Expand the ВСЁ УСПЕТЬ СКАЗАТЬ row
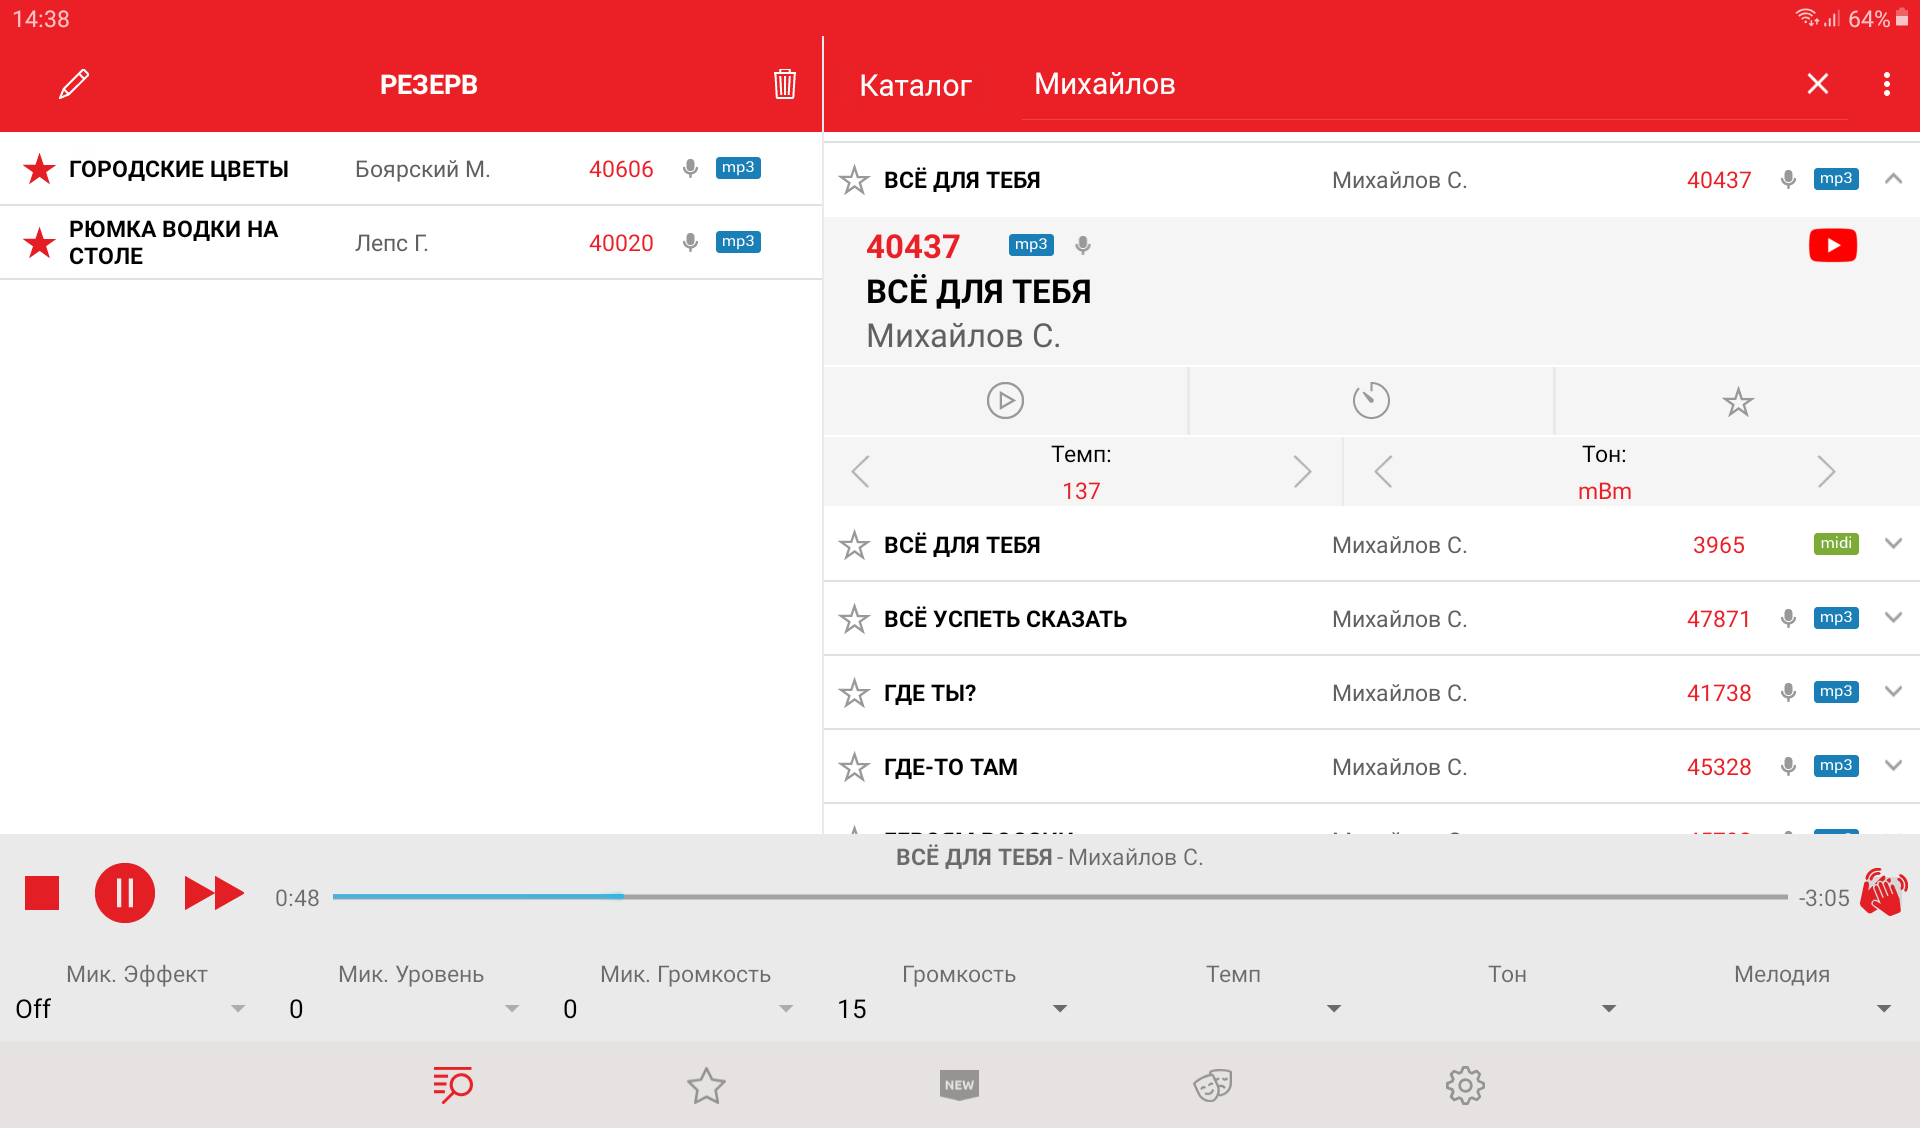 (x=1893, y=618)
